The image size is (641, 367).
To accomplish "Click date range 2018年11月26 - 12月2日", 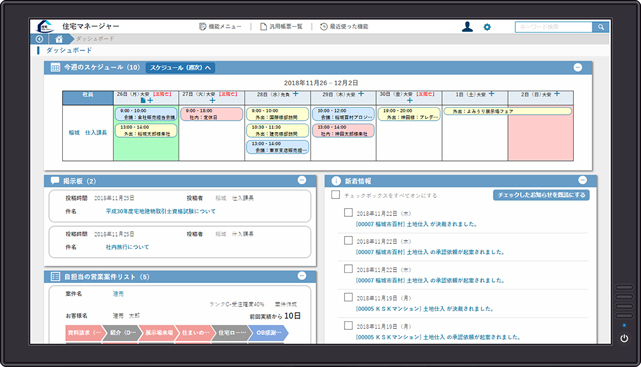I will coord(321,83).
